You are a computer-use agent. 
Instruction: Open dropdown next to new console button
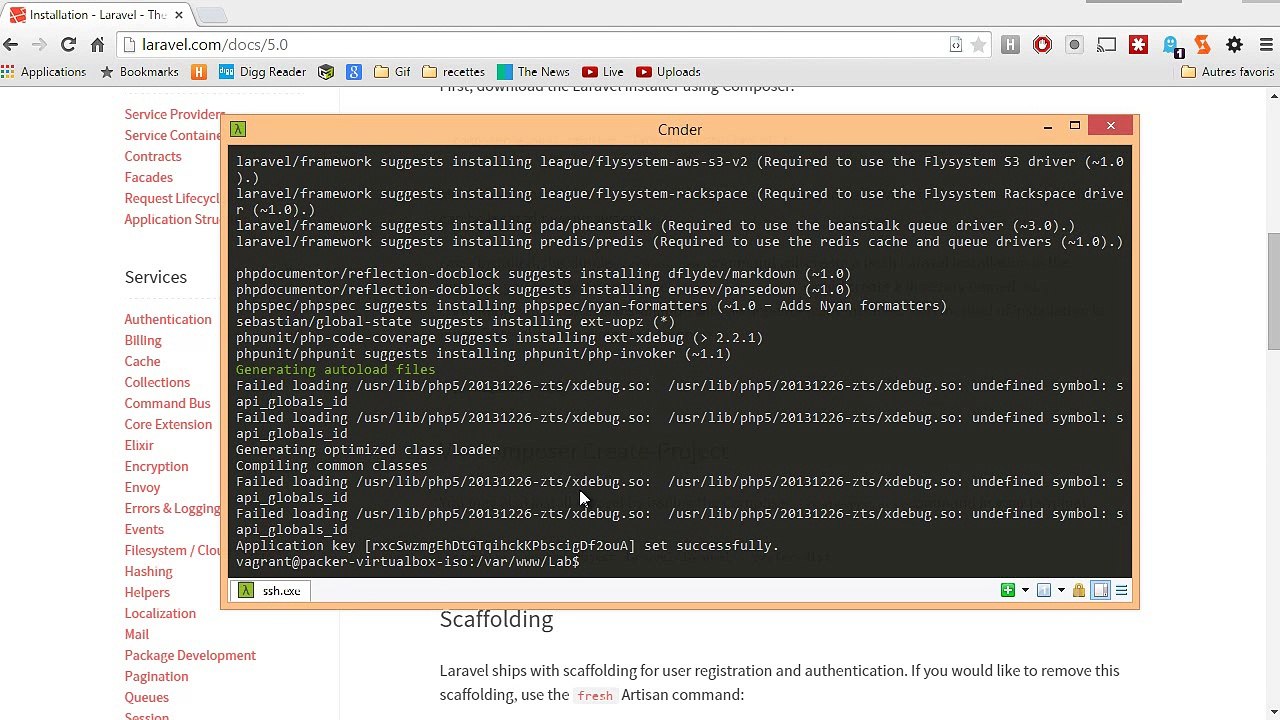pos(1025,591)
